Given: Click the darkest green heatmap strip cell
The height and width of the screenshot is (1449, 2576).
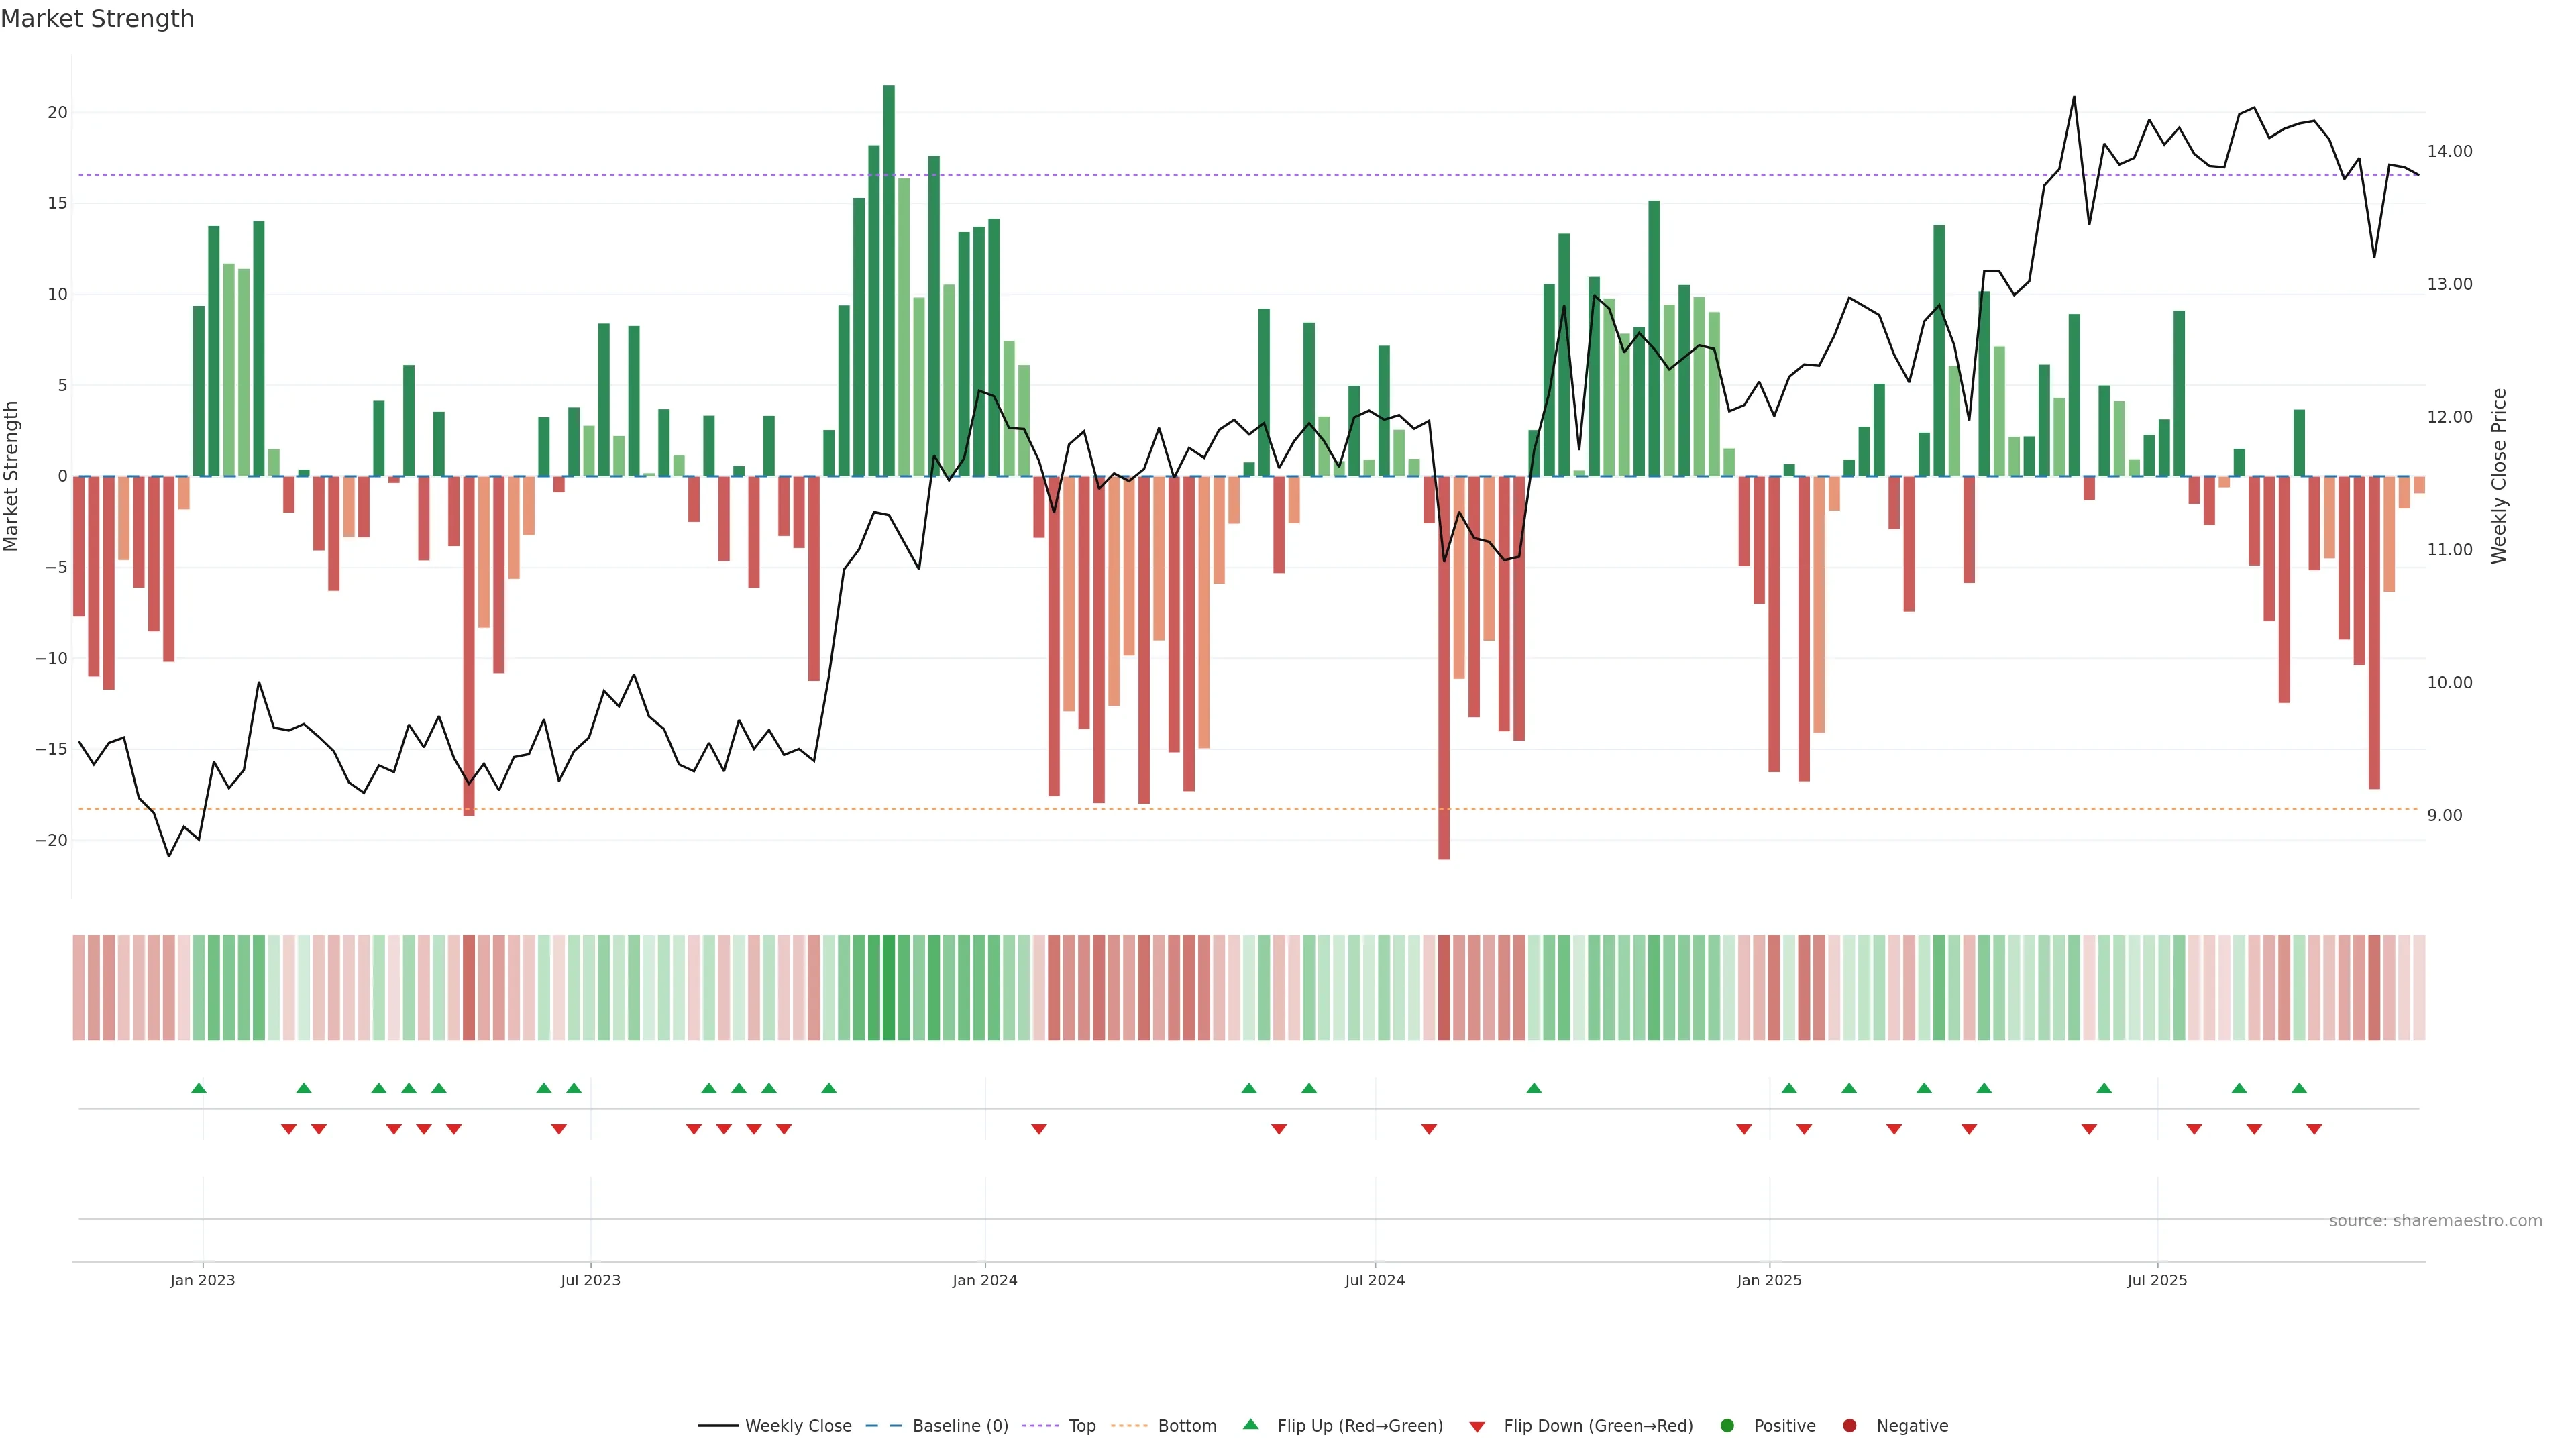Looking at the screenshot, I should pos(889,988).
